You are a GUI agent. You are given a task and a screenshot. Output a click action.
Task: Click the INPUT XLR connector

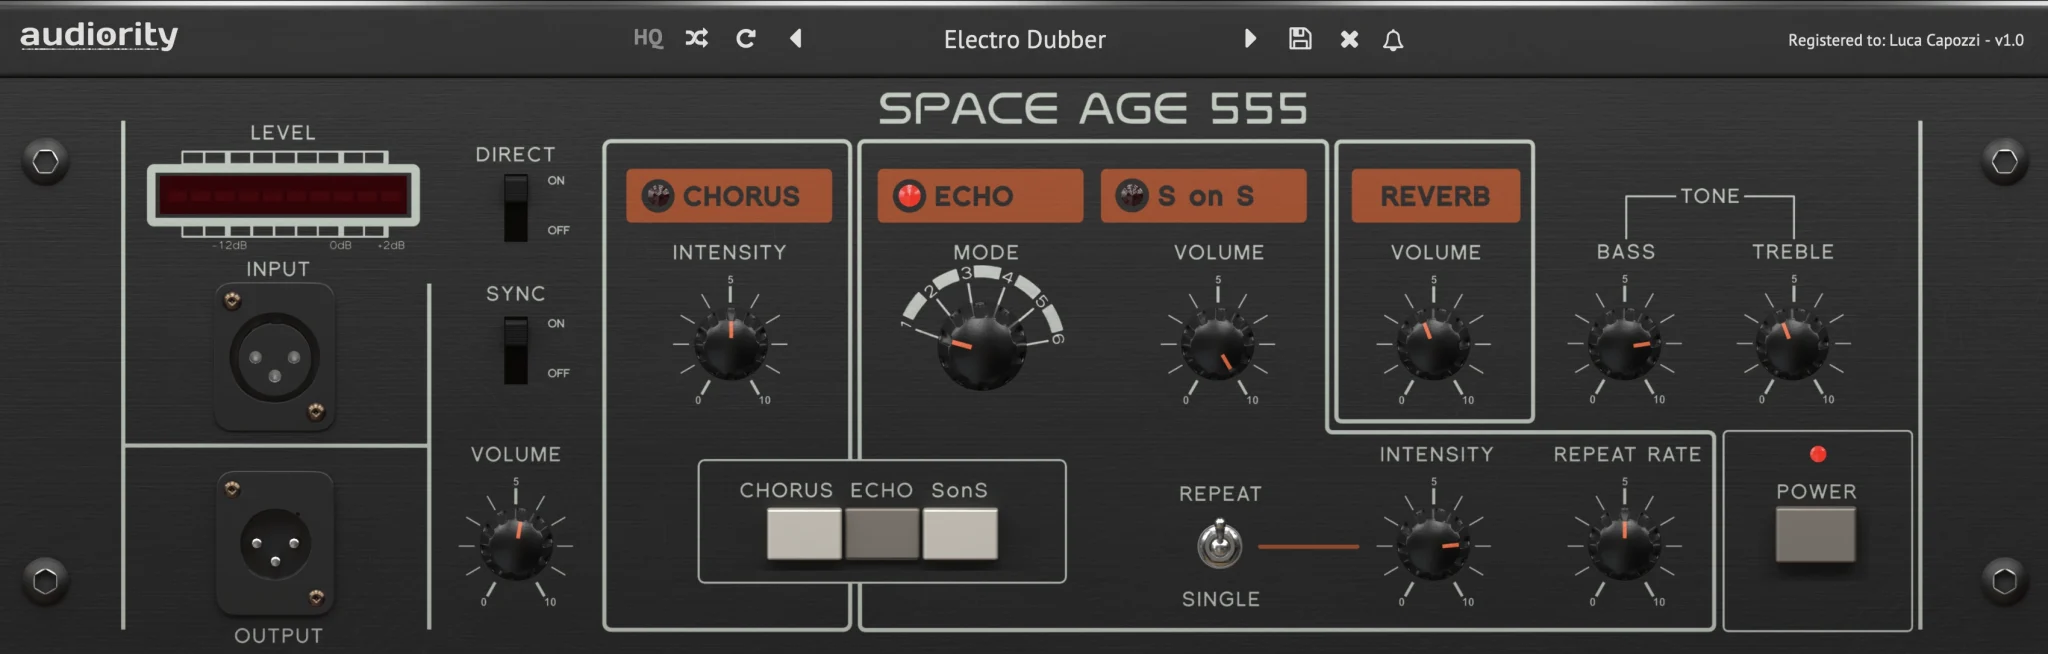pos(275,357)
